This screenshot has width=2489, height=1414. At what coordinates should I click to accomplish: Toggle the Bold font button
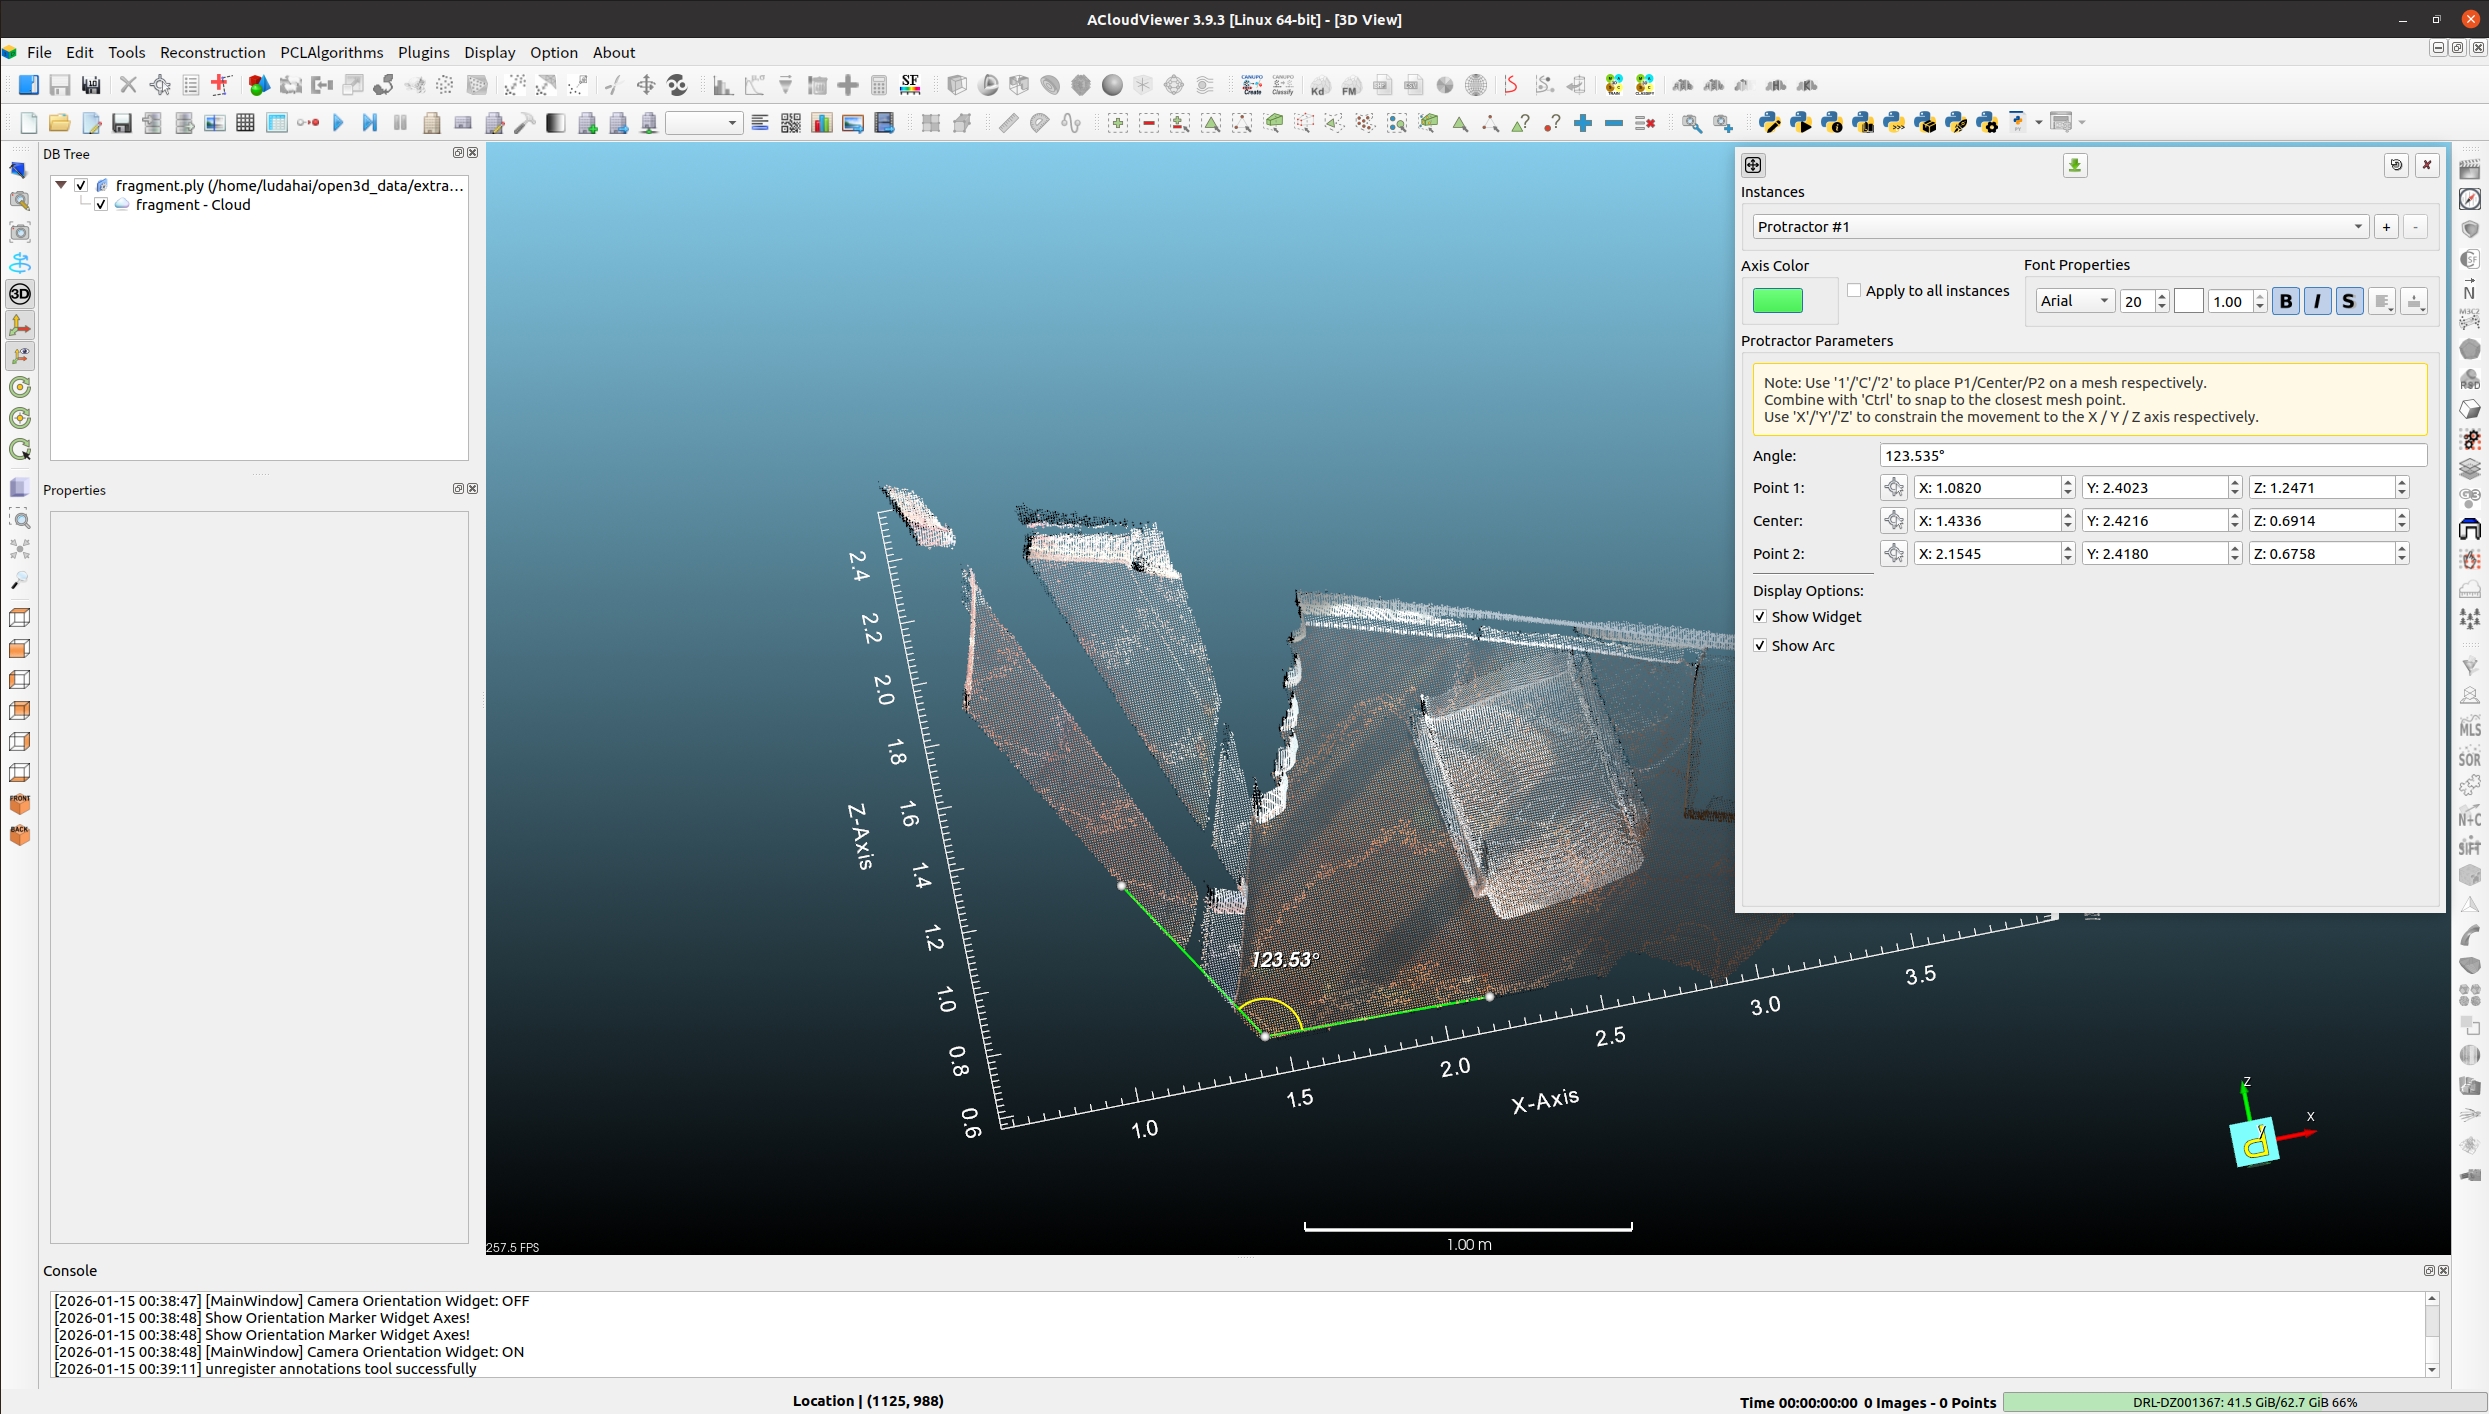(2285, 301)
